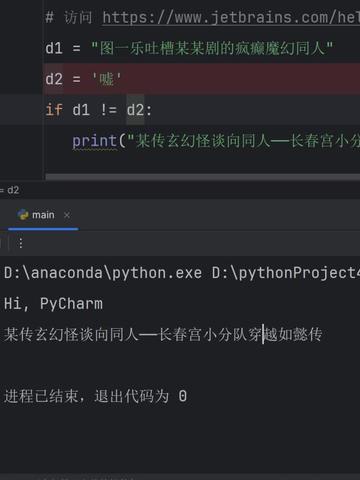Click the editor's horizontal scrollbar
Viewport: 360px width, 480px height.
[202, 177]
